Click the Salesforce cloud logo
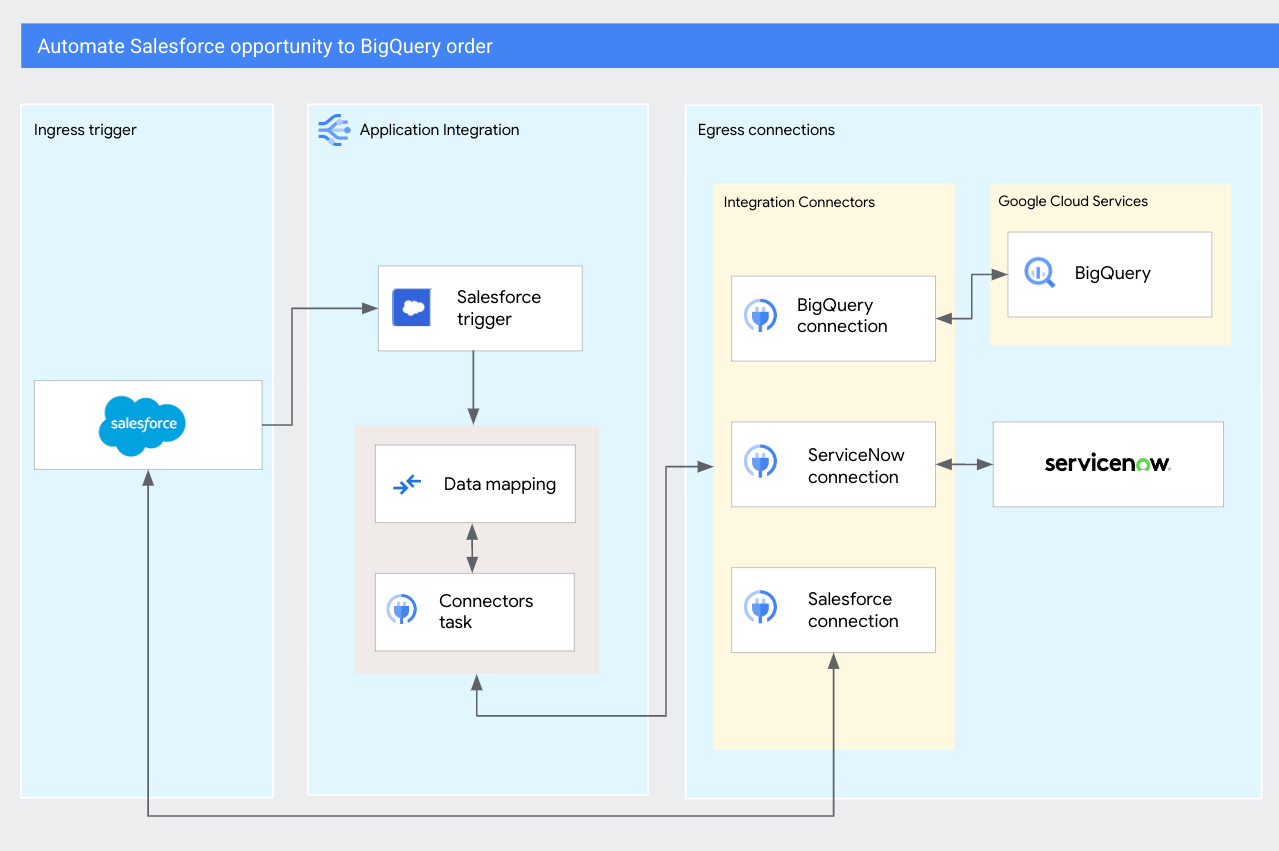This screenshot has height=851, width=1279. point(143,424)
